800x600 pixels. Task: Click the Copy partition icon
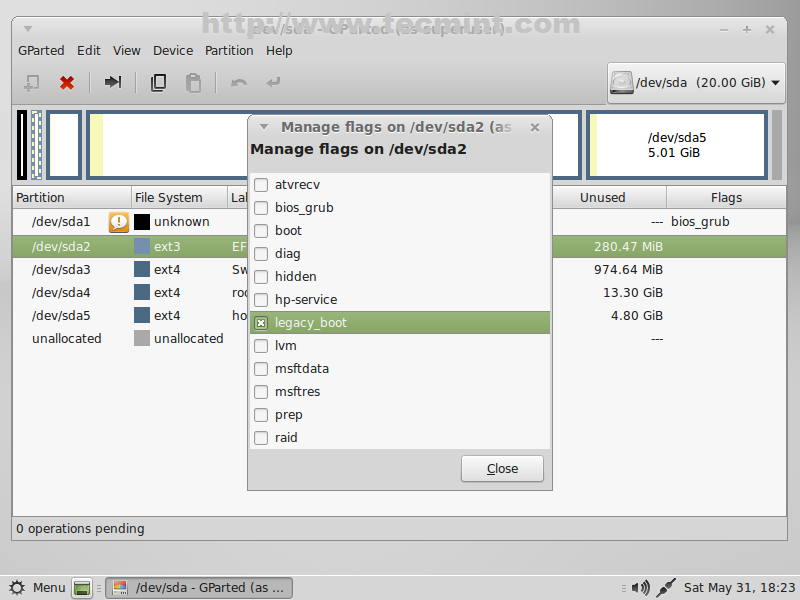(158, 83)
